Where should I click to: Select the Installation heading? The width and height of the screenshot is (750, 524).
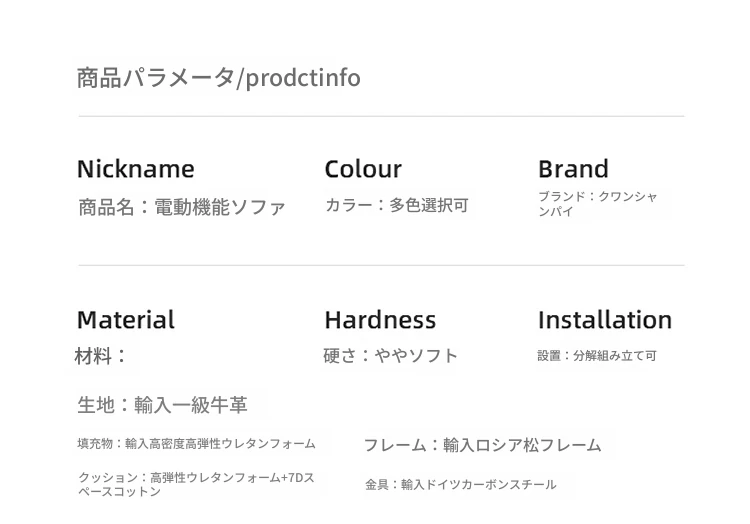click(x=605, y=320)
